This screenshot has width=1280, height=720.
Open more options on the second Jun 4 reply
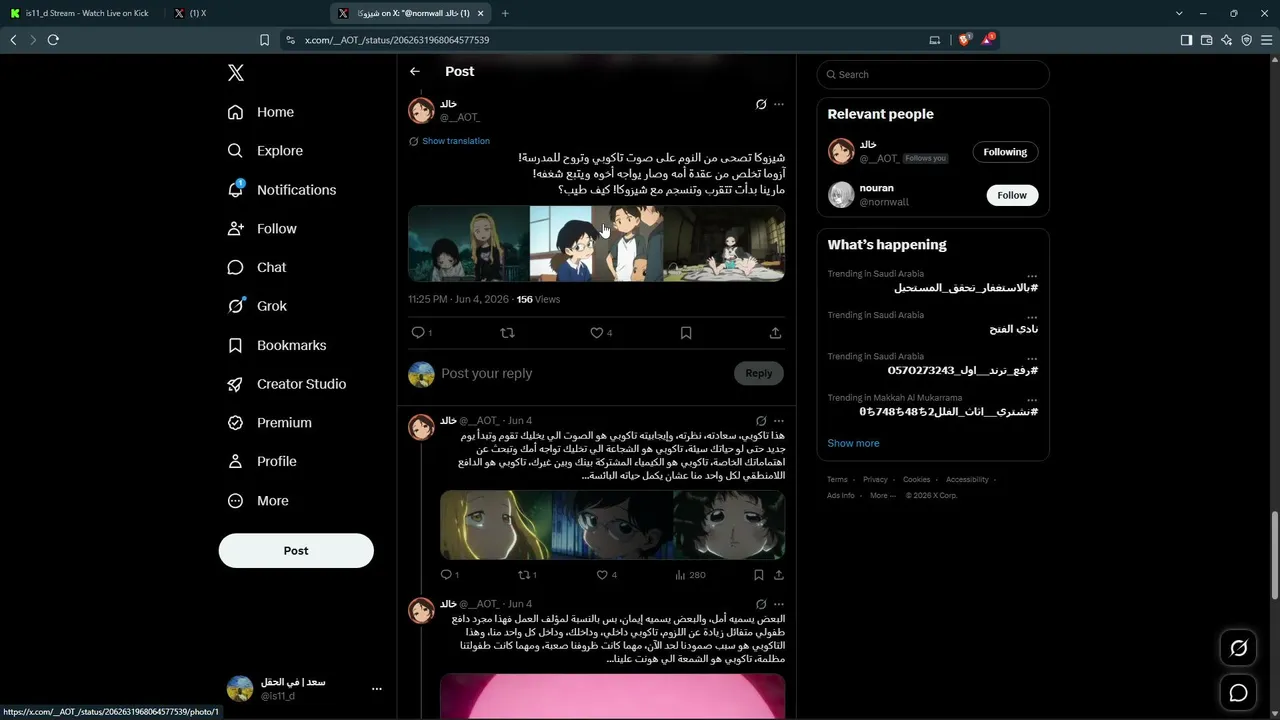point(779,604)
